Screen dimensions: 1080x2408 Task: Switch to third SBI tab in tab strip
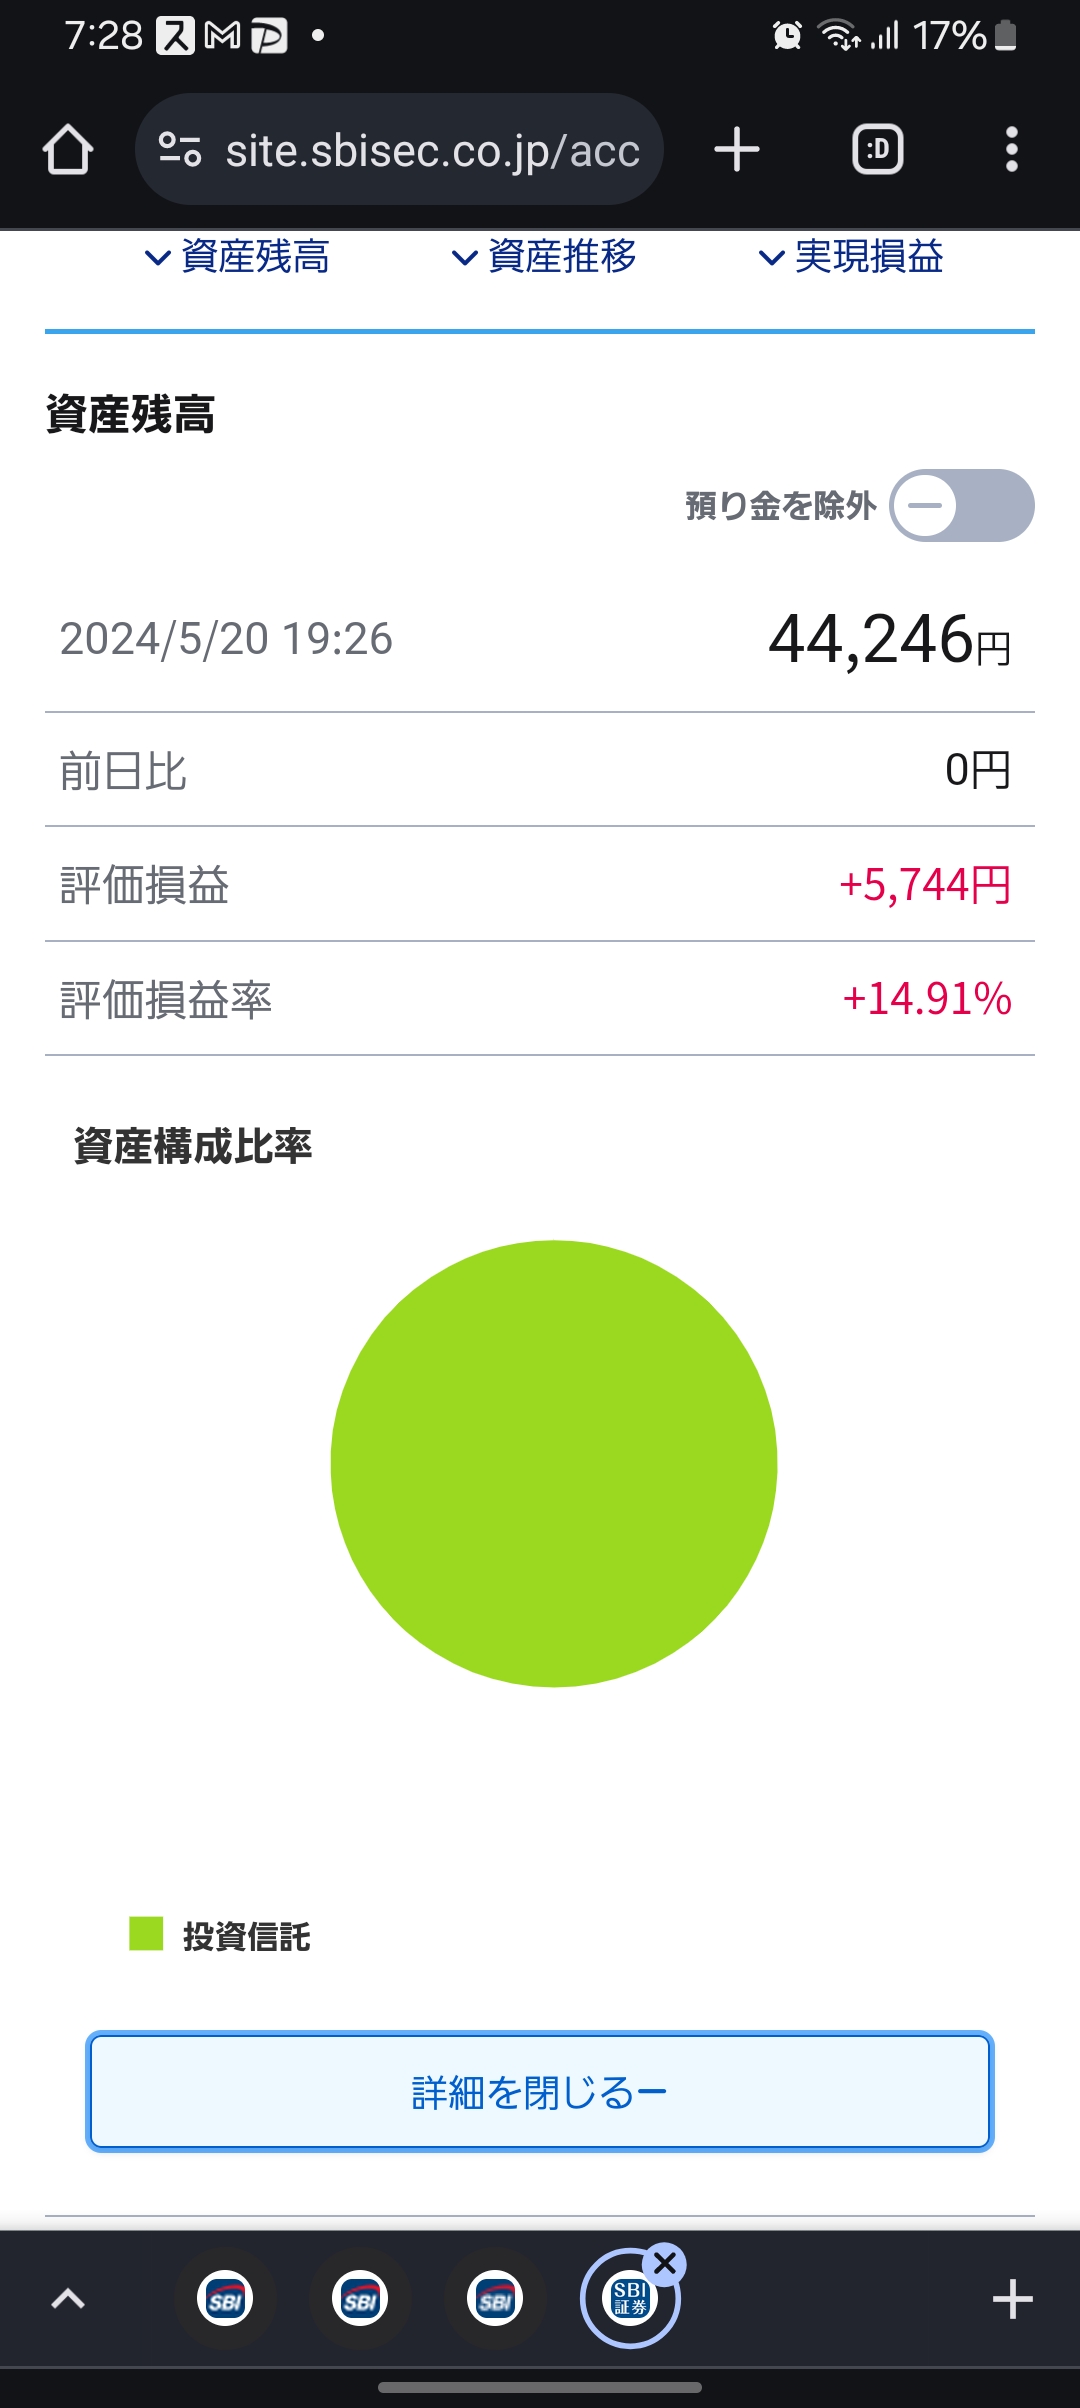pos(495,2299)
